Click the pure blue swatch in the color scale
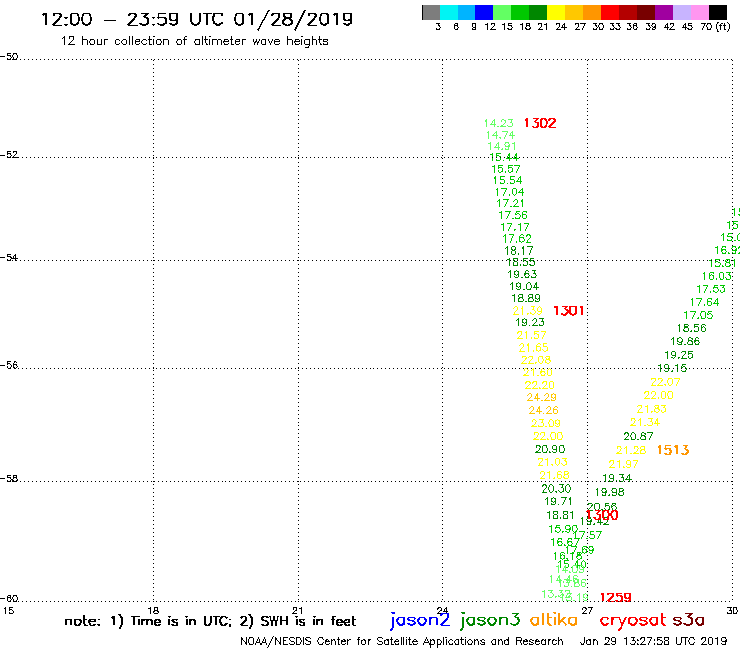The width and height of the screenshot is (740, 650). 484,12
